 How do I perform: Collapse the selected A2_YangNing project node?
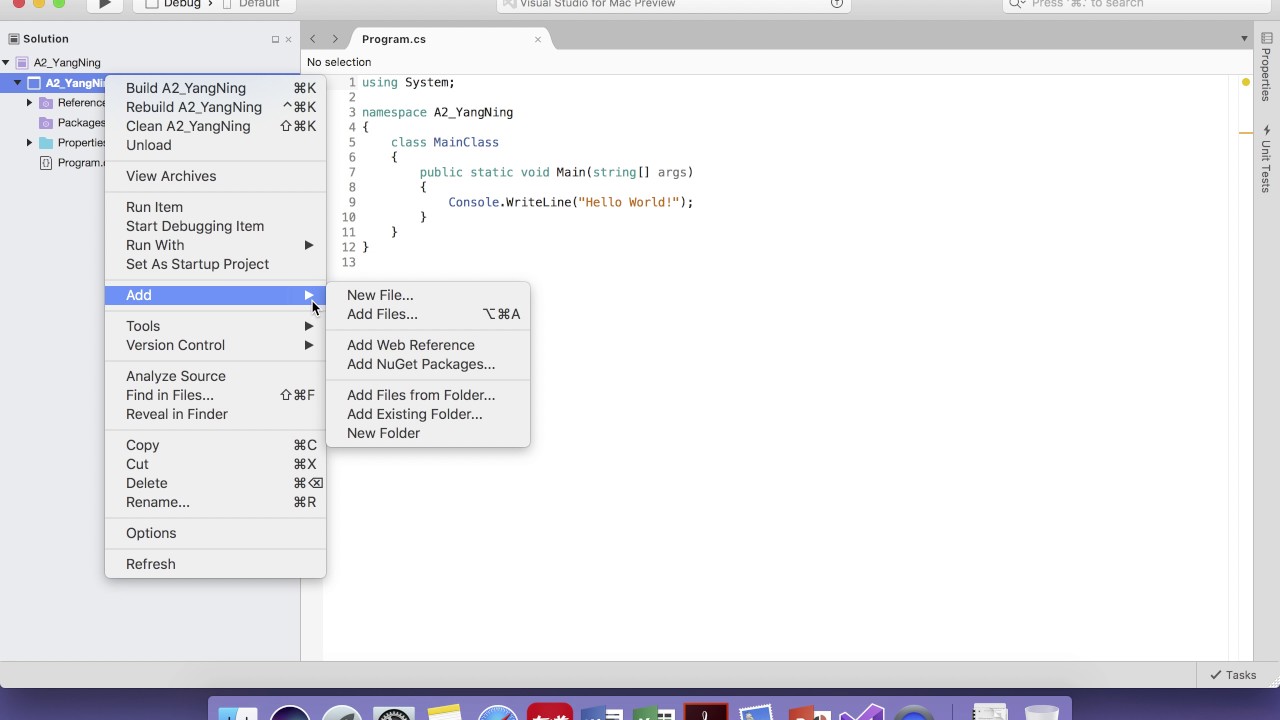[x=18, y=83]
